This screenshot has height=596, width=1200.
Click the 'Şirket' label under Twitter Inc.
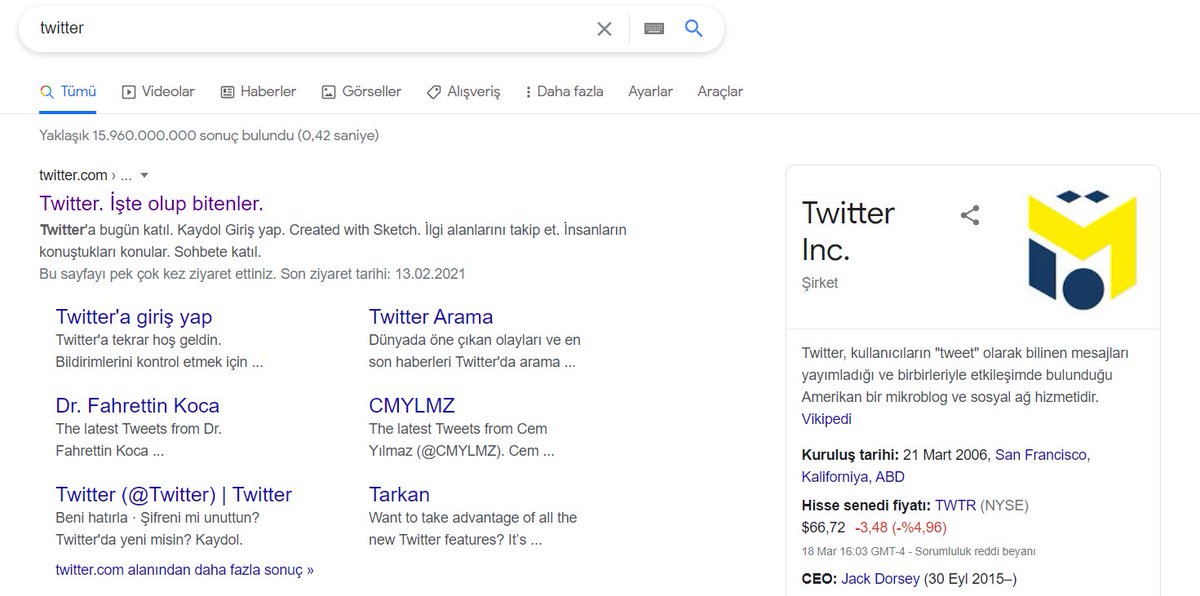[x=820, y=283]
